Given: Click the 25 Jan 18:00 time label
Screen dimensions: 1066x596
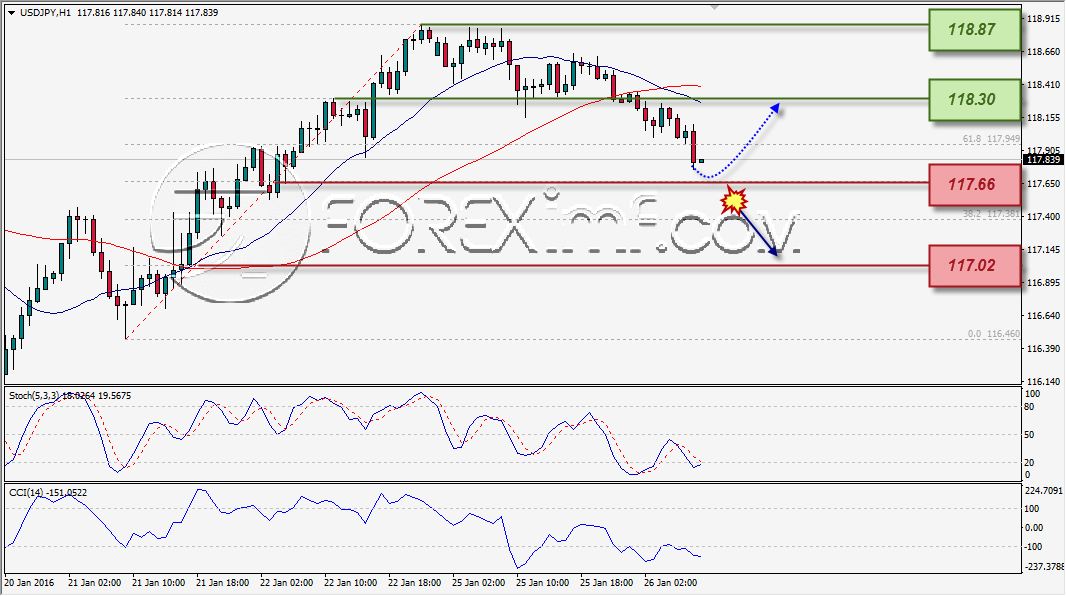Looking at the screenshot, I should coord(606,582).
